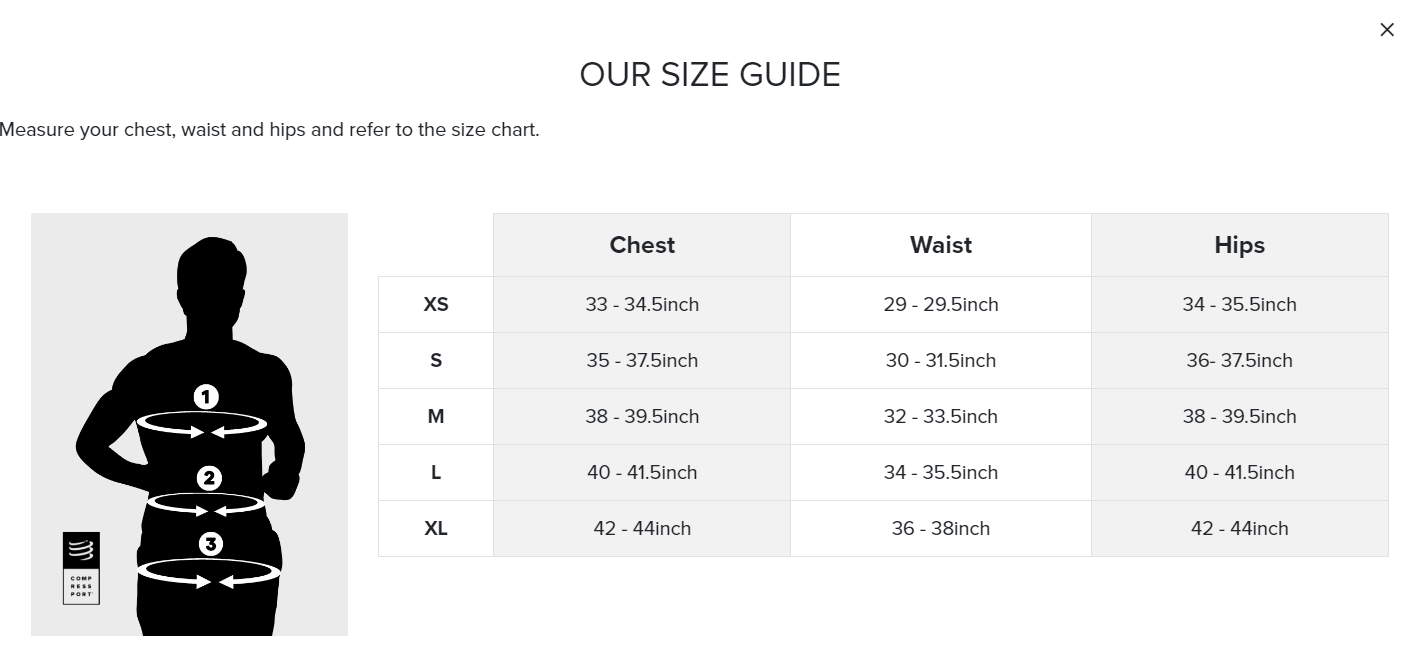Select the waist measurement arrows ring
This screenshot has width=1403, height=671.
pos(207,504)
